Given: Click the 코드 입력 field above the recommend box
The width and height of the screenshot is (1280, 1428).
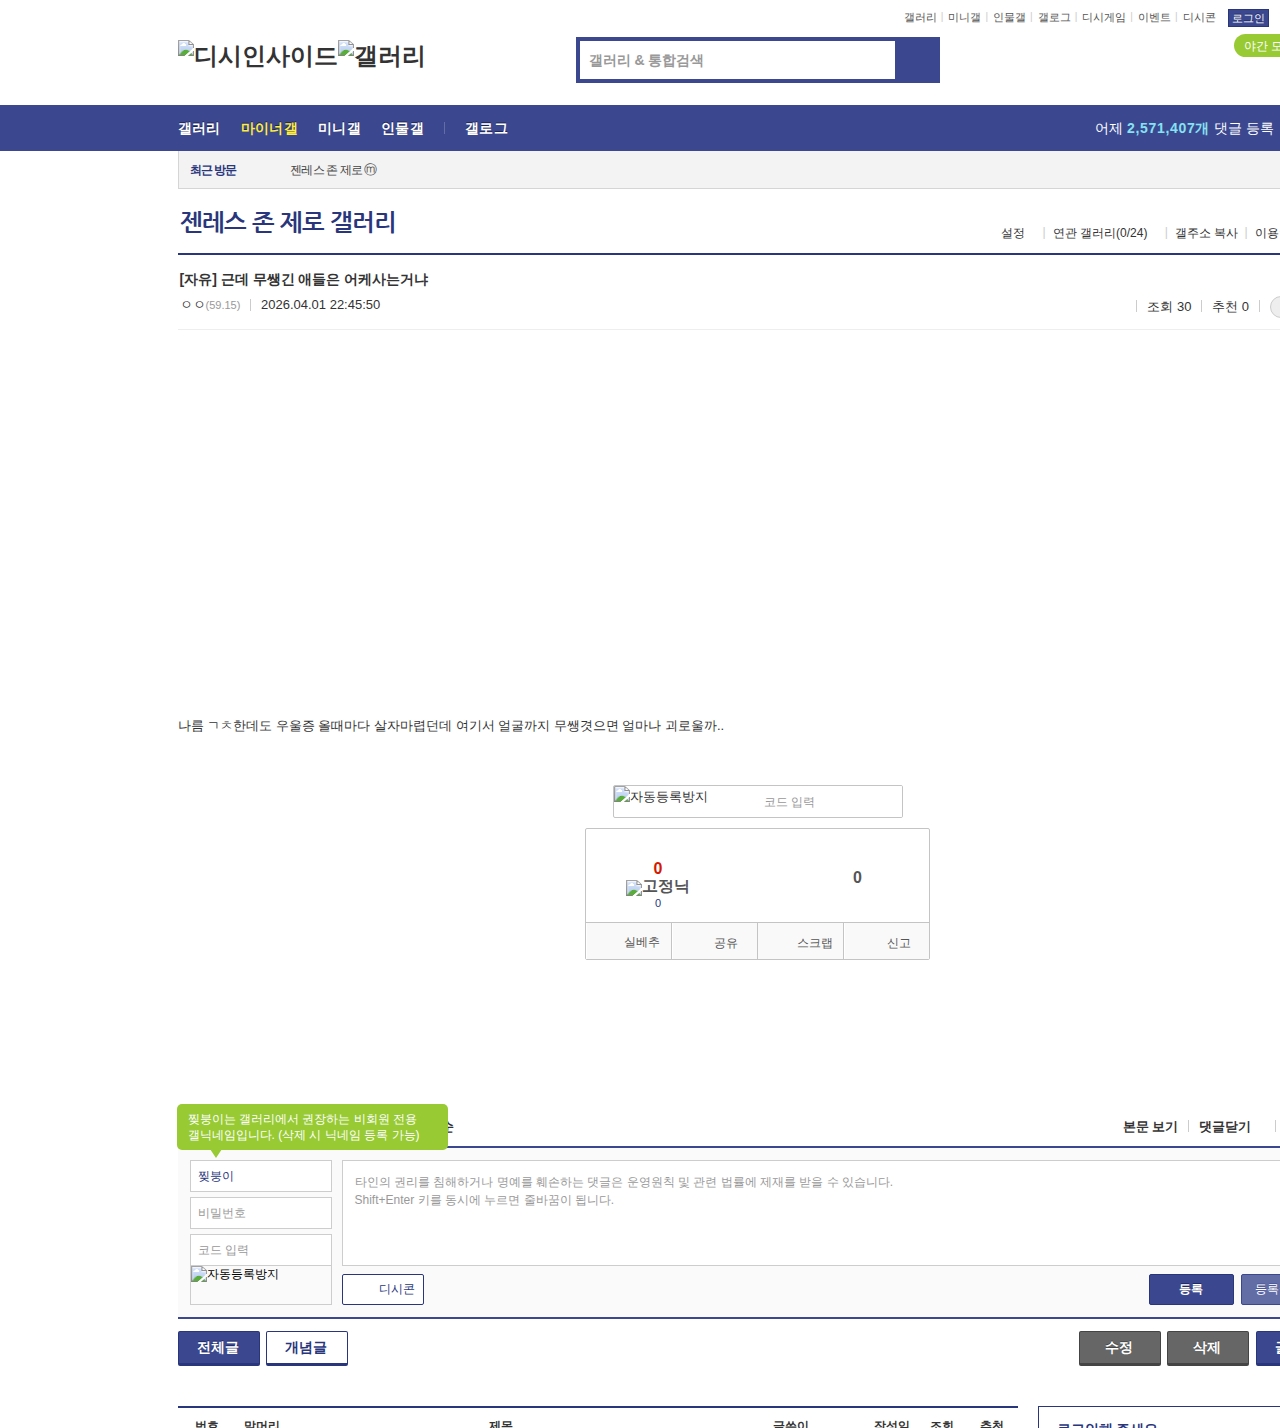Looking at the screenshot, I should click(829, 802).
